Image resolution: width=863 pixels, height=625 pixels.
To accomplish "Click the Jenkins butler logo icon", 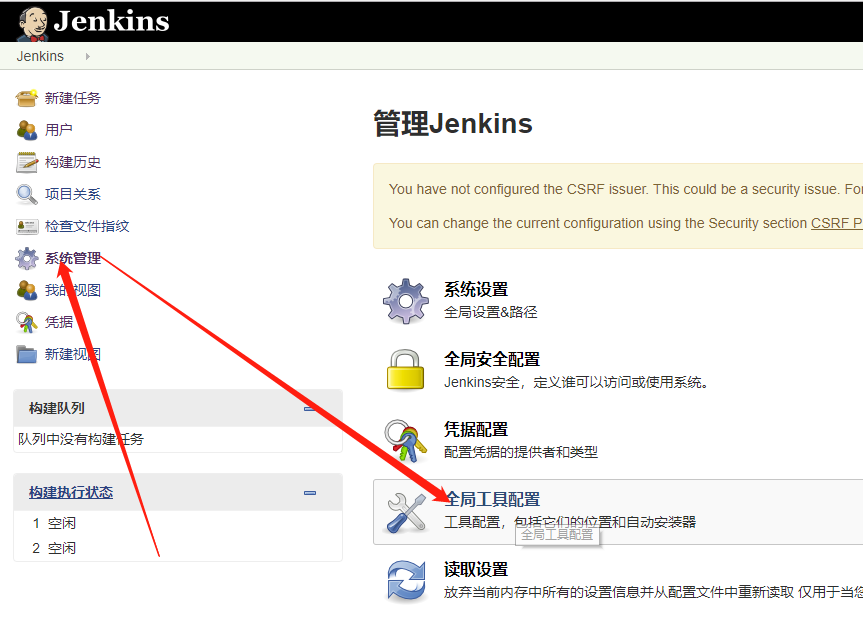I will pos(32,22).
